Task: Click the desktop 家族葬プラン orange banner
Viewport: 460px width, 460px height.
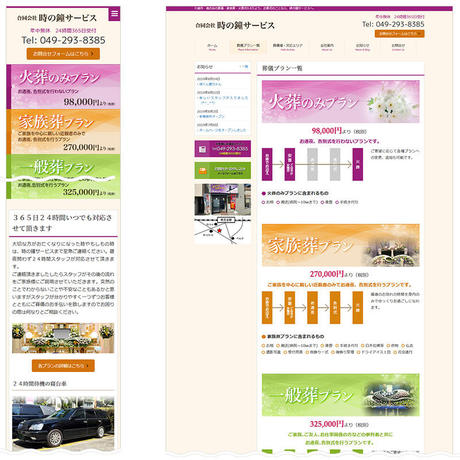Action: pos(341,245)
